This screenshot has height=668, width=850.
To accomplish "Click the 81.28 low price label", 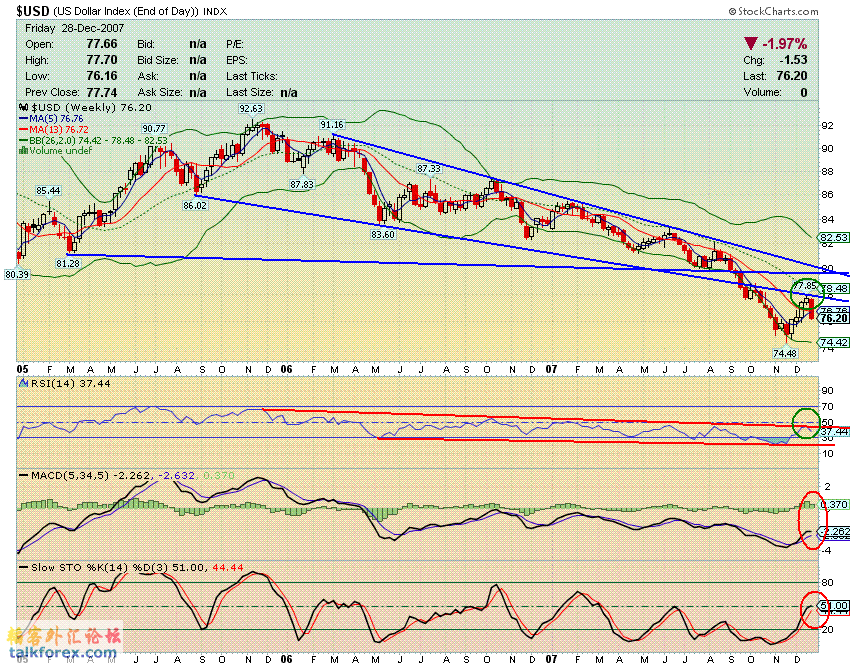I will click(68, 263).
